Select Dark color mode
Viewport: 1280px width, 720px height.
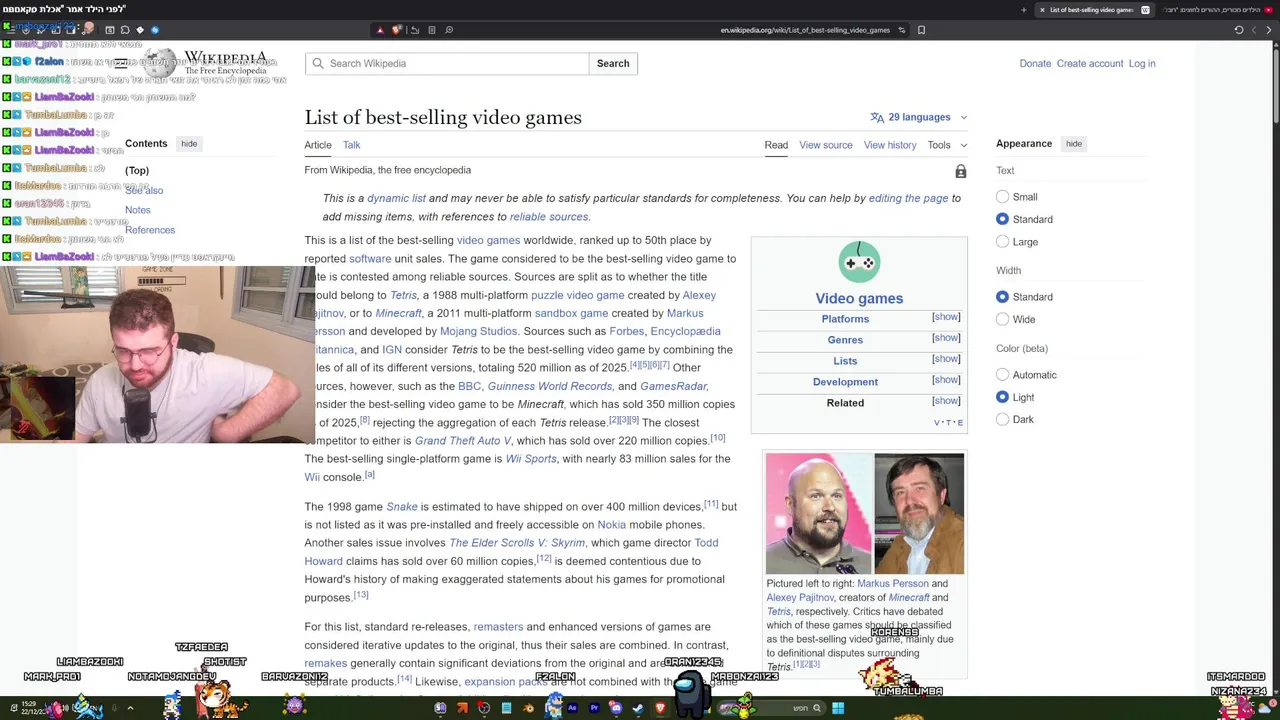1002,419
